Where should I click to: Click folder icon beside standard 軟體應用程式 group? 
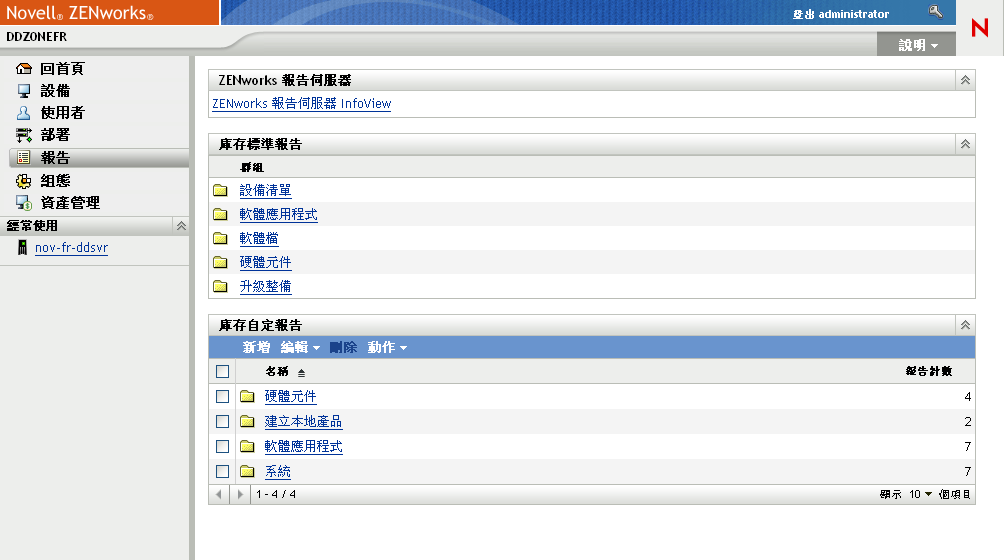[220, 214]
